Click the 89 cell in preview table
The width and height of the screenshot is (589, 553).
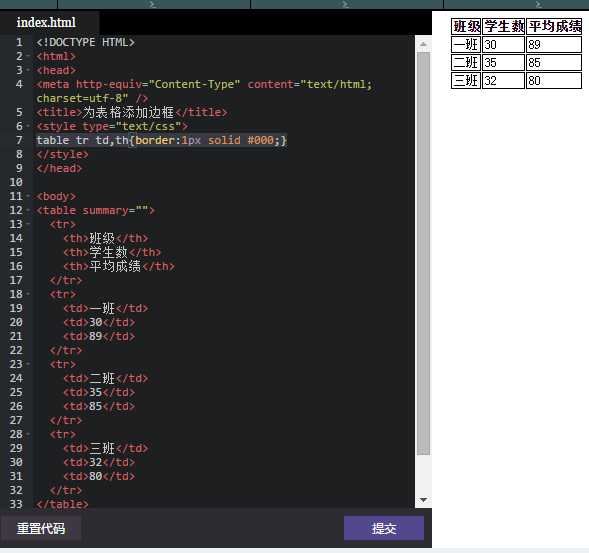pos(554,44)
